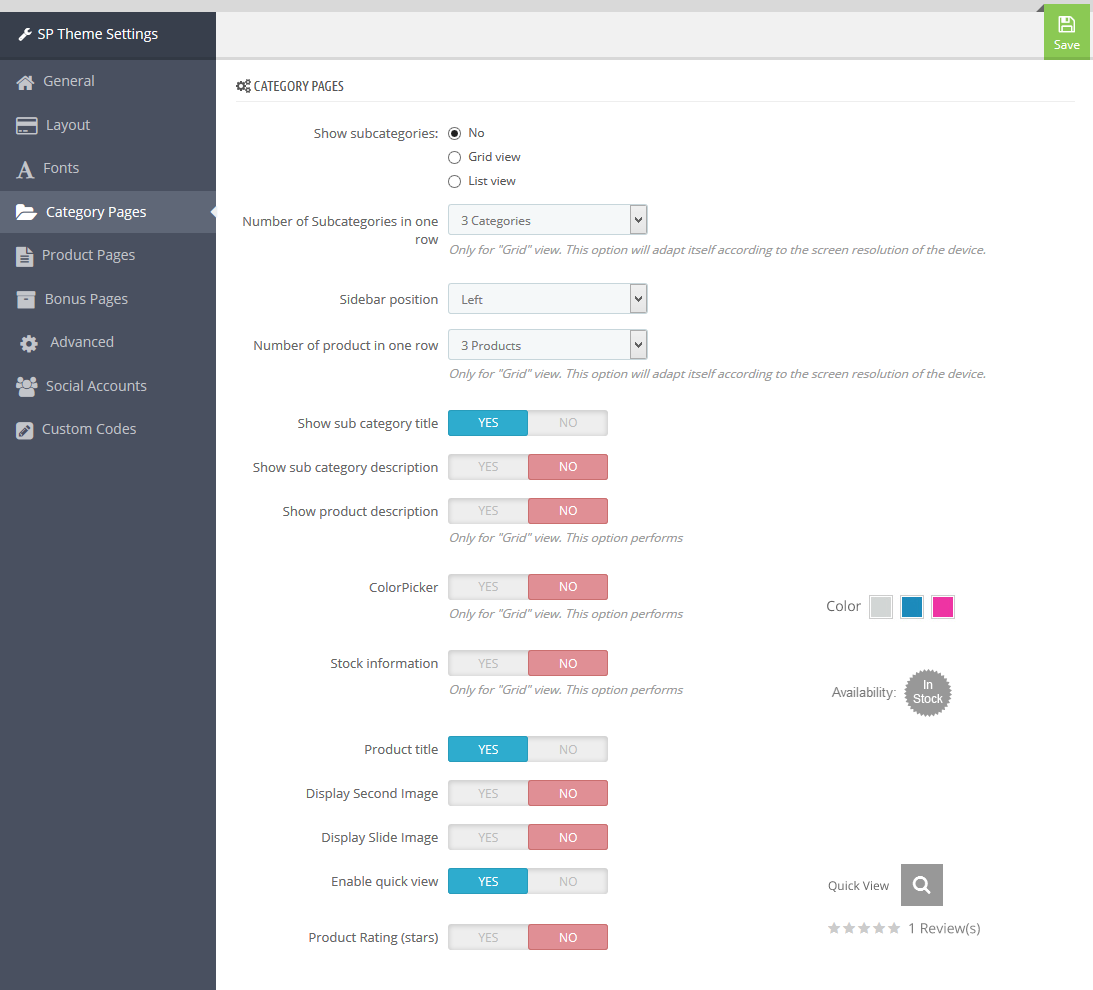Set Show sub category description to YES
The height and width of the screenshot is (990, 1093).
pyautogui.click(x=488, y=466)
